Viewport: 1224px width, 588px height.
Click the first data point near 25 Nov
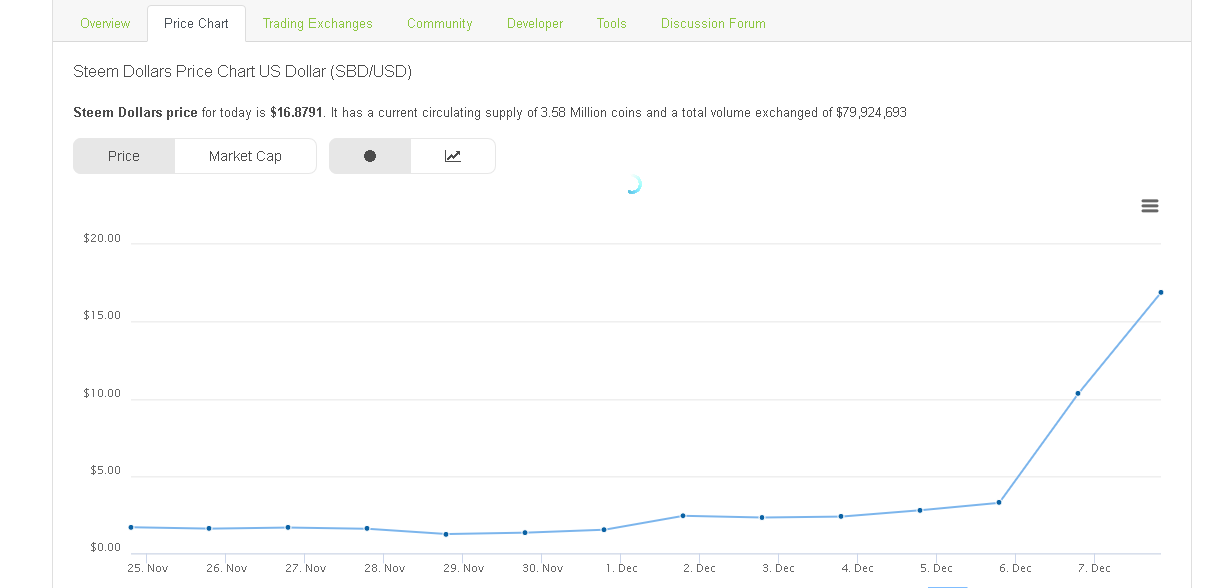pyautogui.click(x=131, y=527)
